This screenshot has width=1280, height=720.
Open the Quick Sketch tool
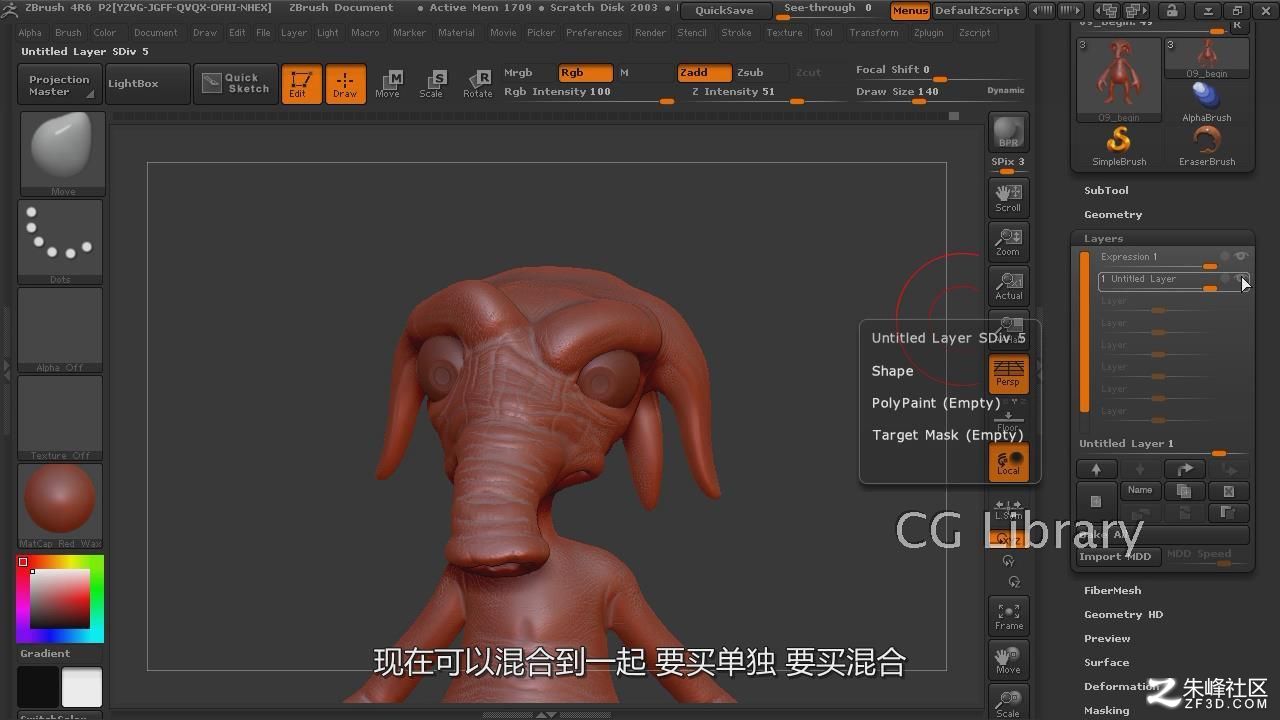click(x=234, y=84)
